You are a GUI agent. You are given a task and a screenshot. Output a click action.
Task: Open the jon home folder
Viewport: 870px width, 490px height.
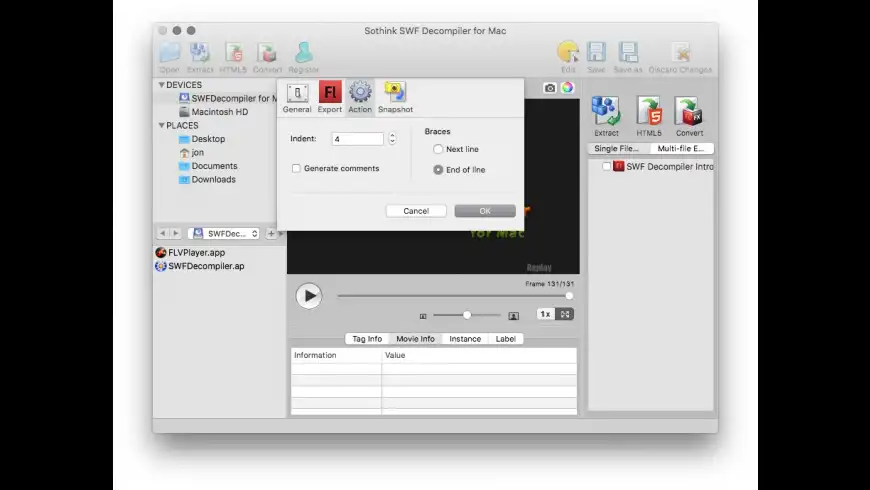click(191, 152)
